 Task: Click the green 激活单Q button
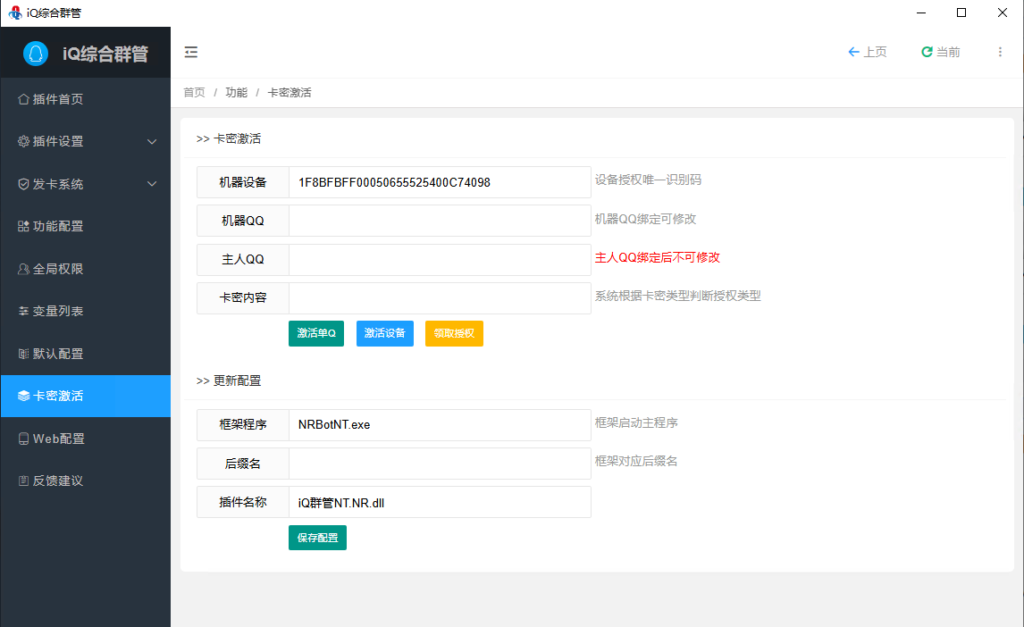point(316,333)
